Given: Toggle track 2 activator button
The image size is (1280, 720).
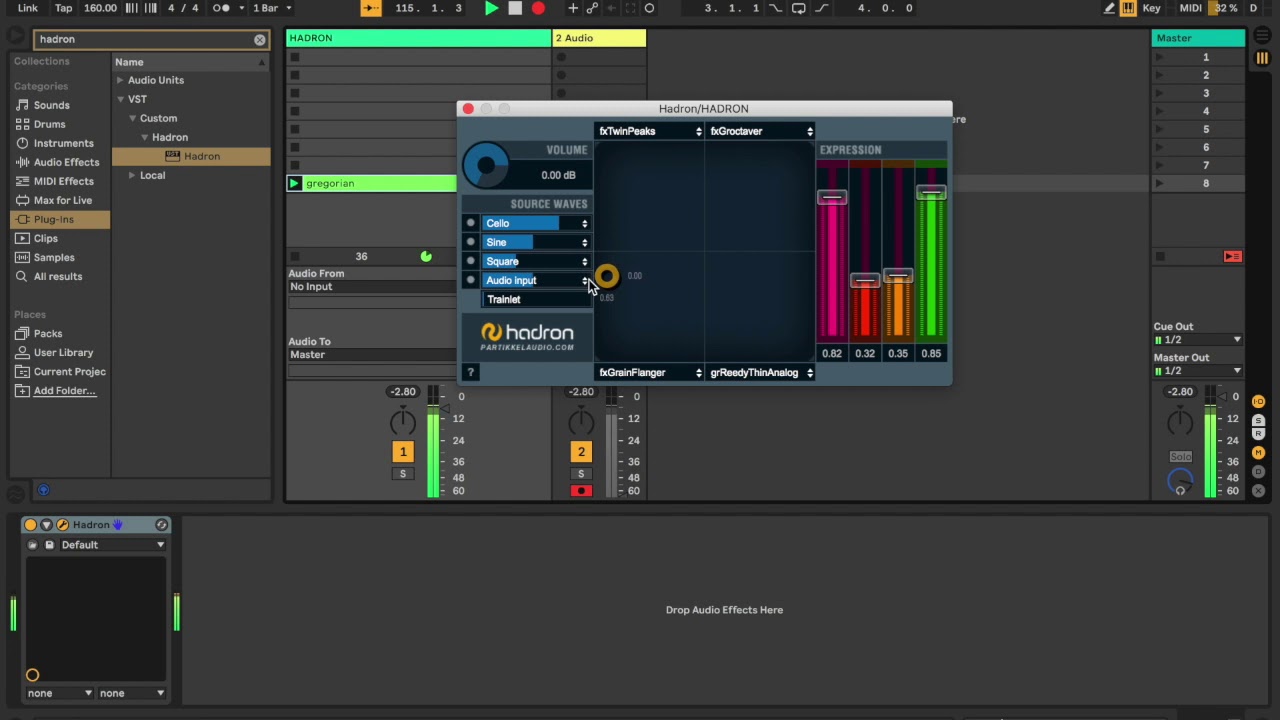Looking at the screenshot, I should point(581,452).
